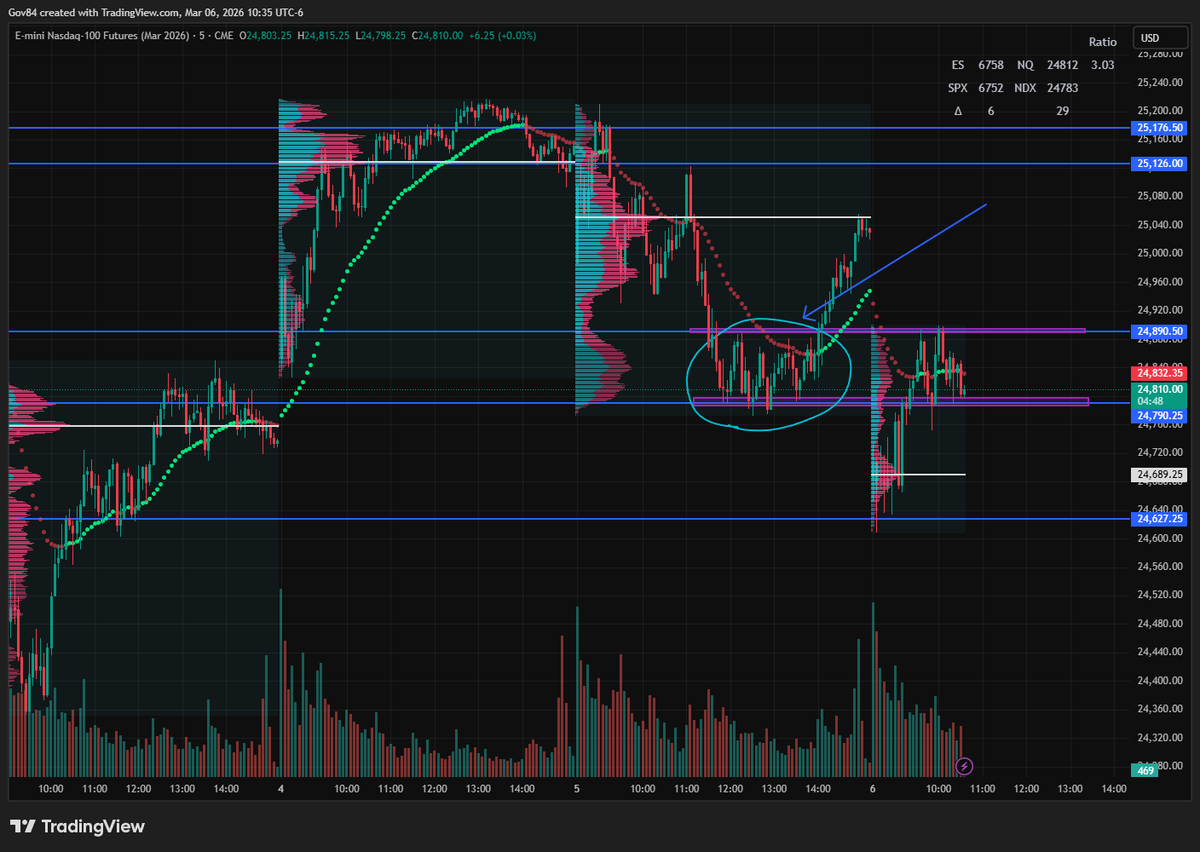Click the green 24,810.00 last price label

[x=1160, y=388]
